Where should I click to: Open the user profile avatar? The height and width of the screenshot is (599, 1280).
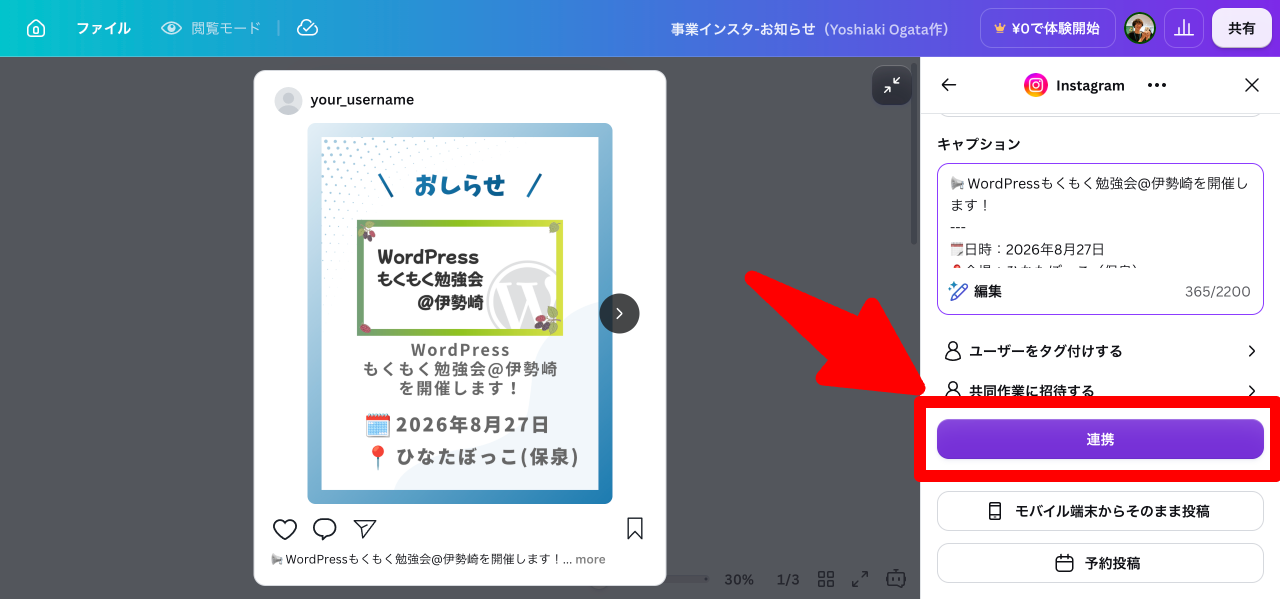coord(1140,28)
